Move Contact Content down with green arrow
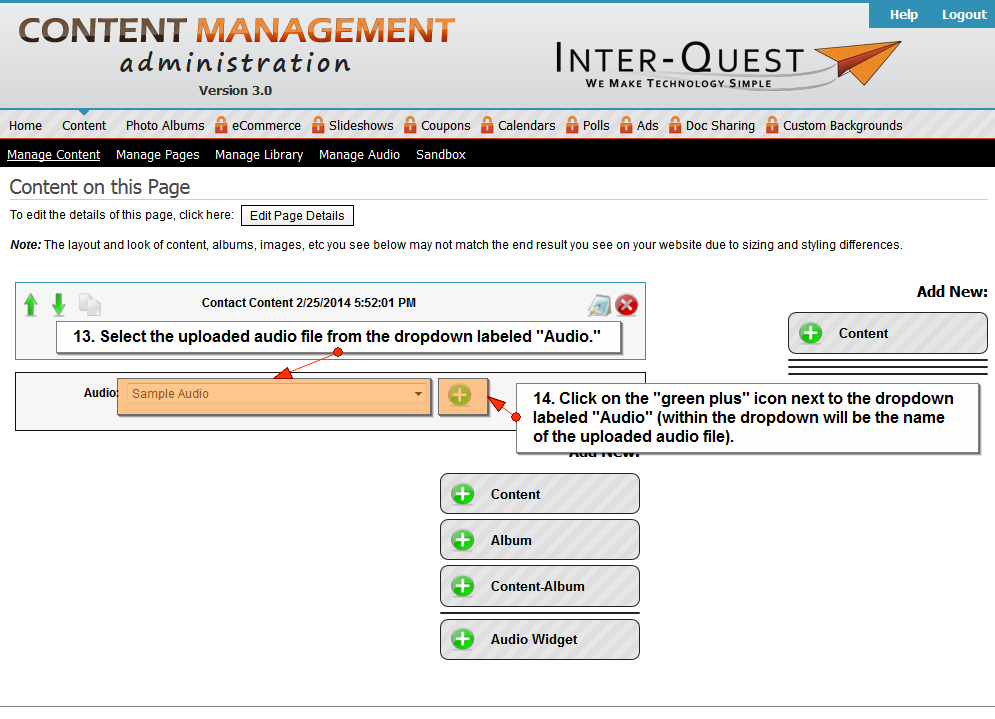This screenshot has width=995, height=719. pyautogui.click(x=59, y=304)
